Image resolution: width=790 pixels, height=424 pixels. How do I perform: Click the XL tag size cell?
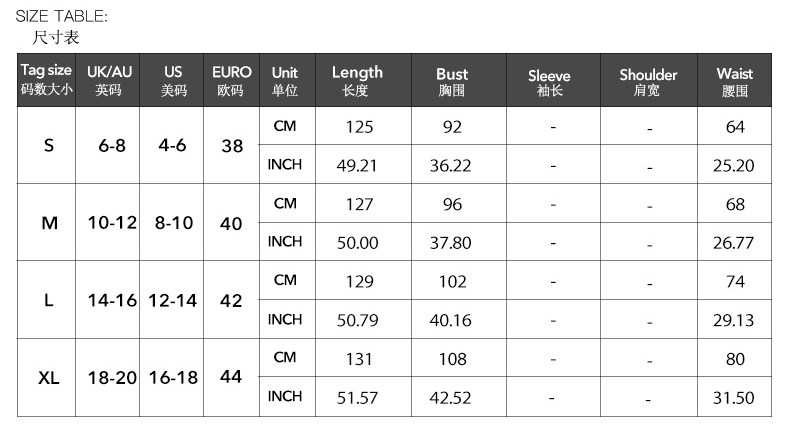pos(49,378)
